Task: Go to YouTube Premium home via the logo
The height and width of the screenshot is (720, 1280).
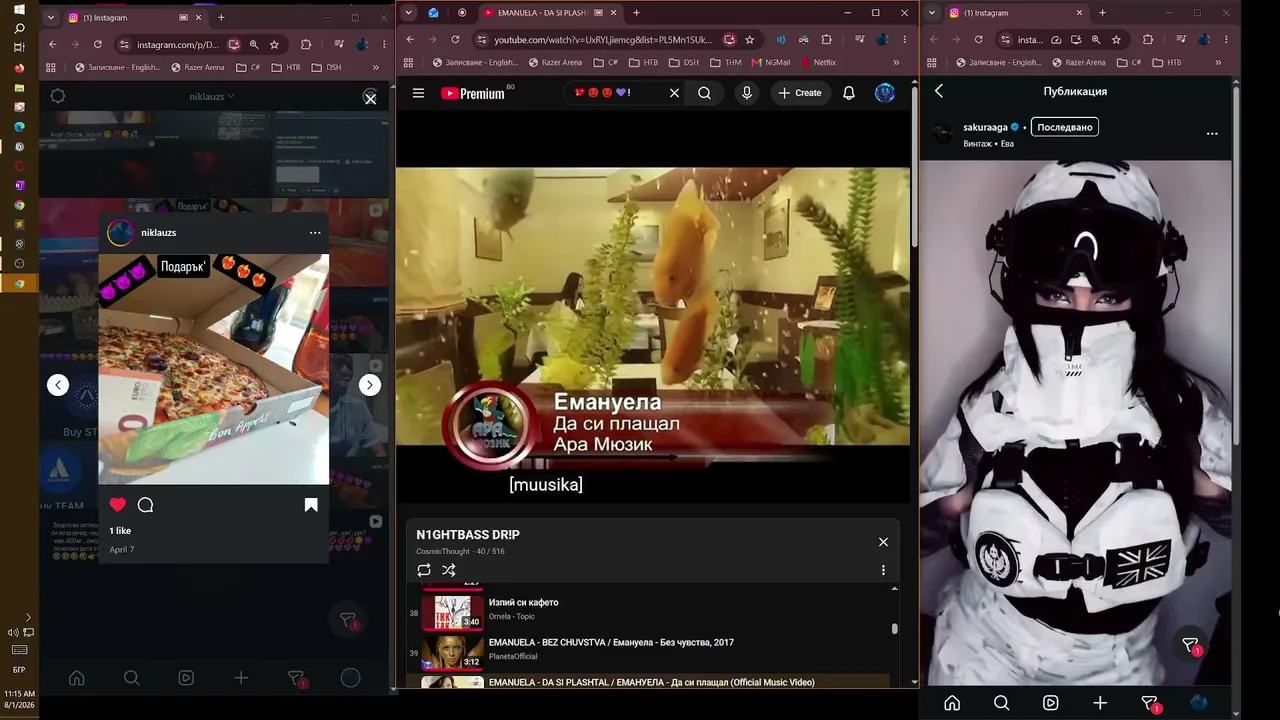Action: (473, 93)
